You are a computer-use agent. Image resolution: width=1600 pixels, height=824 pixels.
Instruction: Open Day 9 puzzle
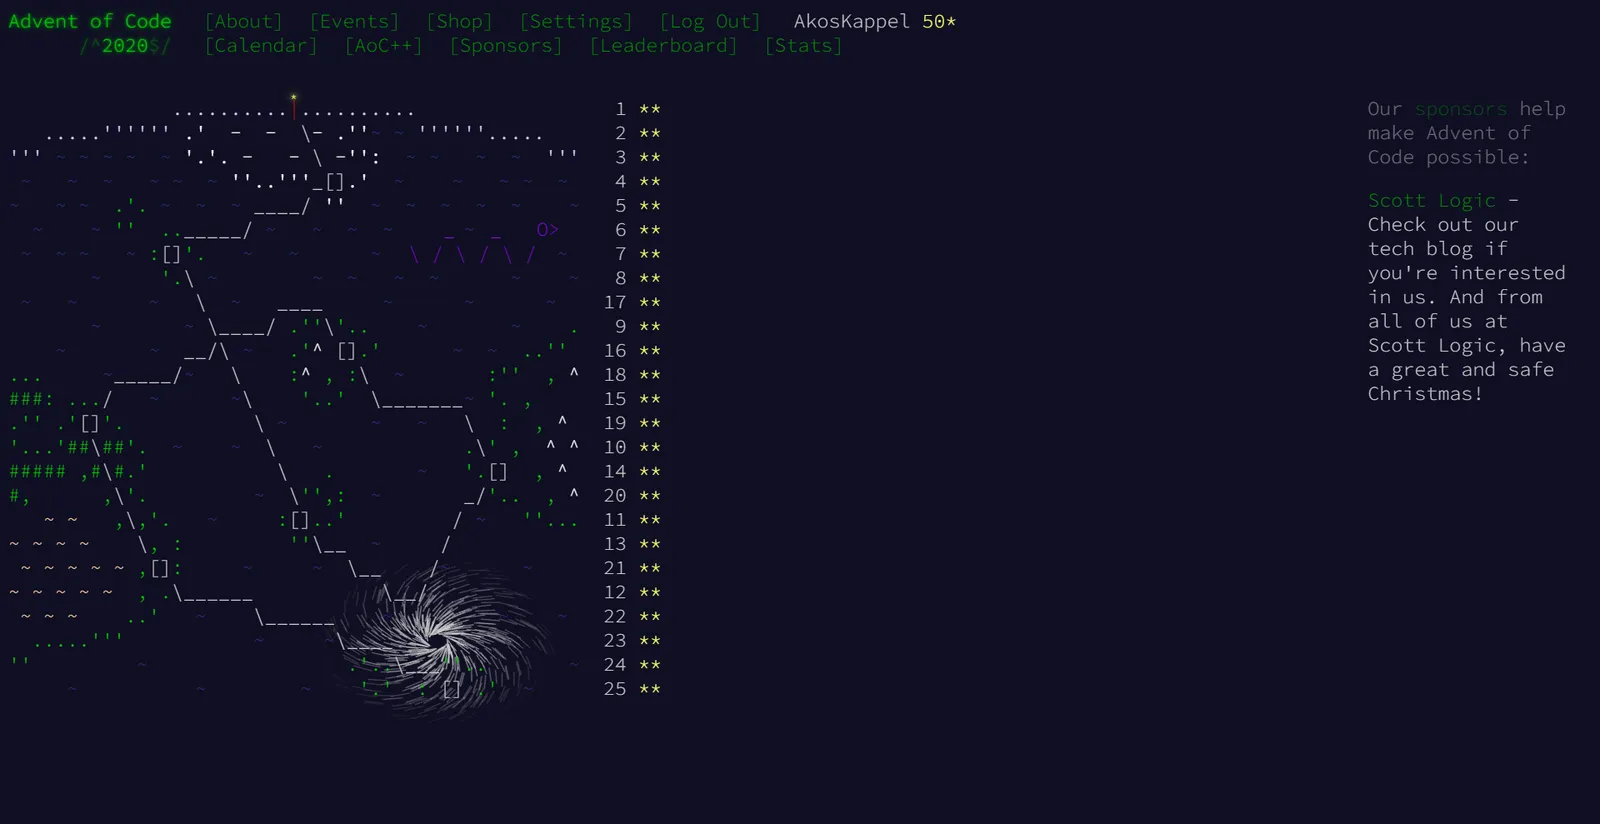(x=335, y=326)
